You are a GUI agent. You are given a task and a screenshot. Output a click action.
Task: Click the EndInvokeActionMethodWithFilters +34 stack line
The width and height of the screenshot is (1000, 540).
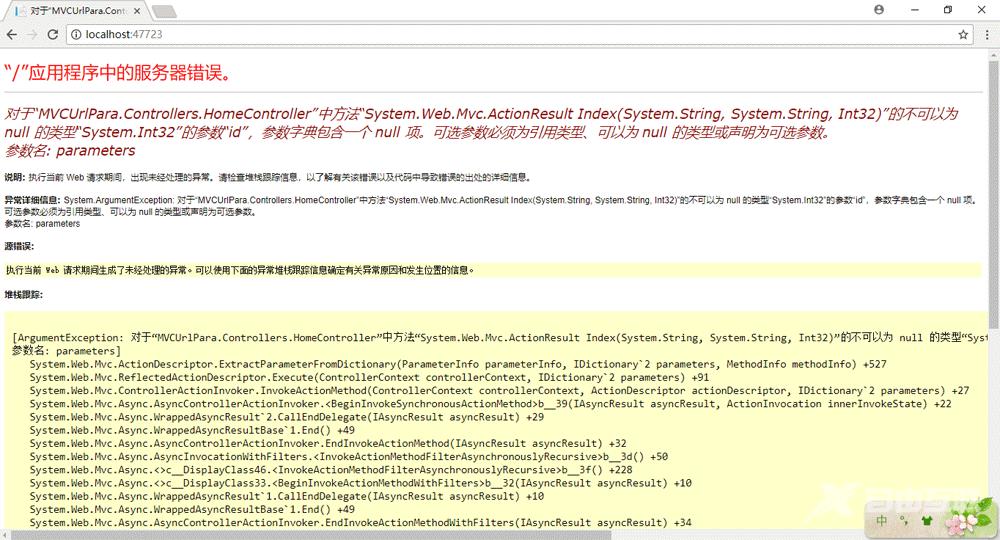point(360,522)
